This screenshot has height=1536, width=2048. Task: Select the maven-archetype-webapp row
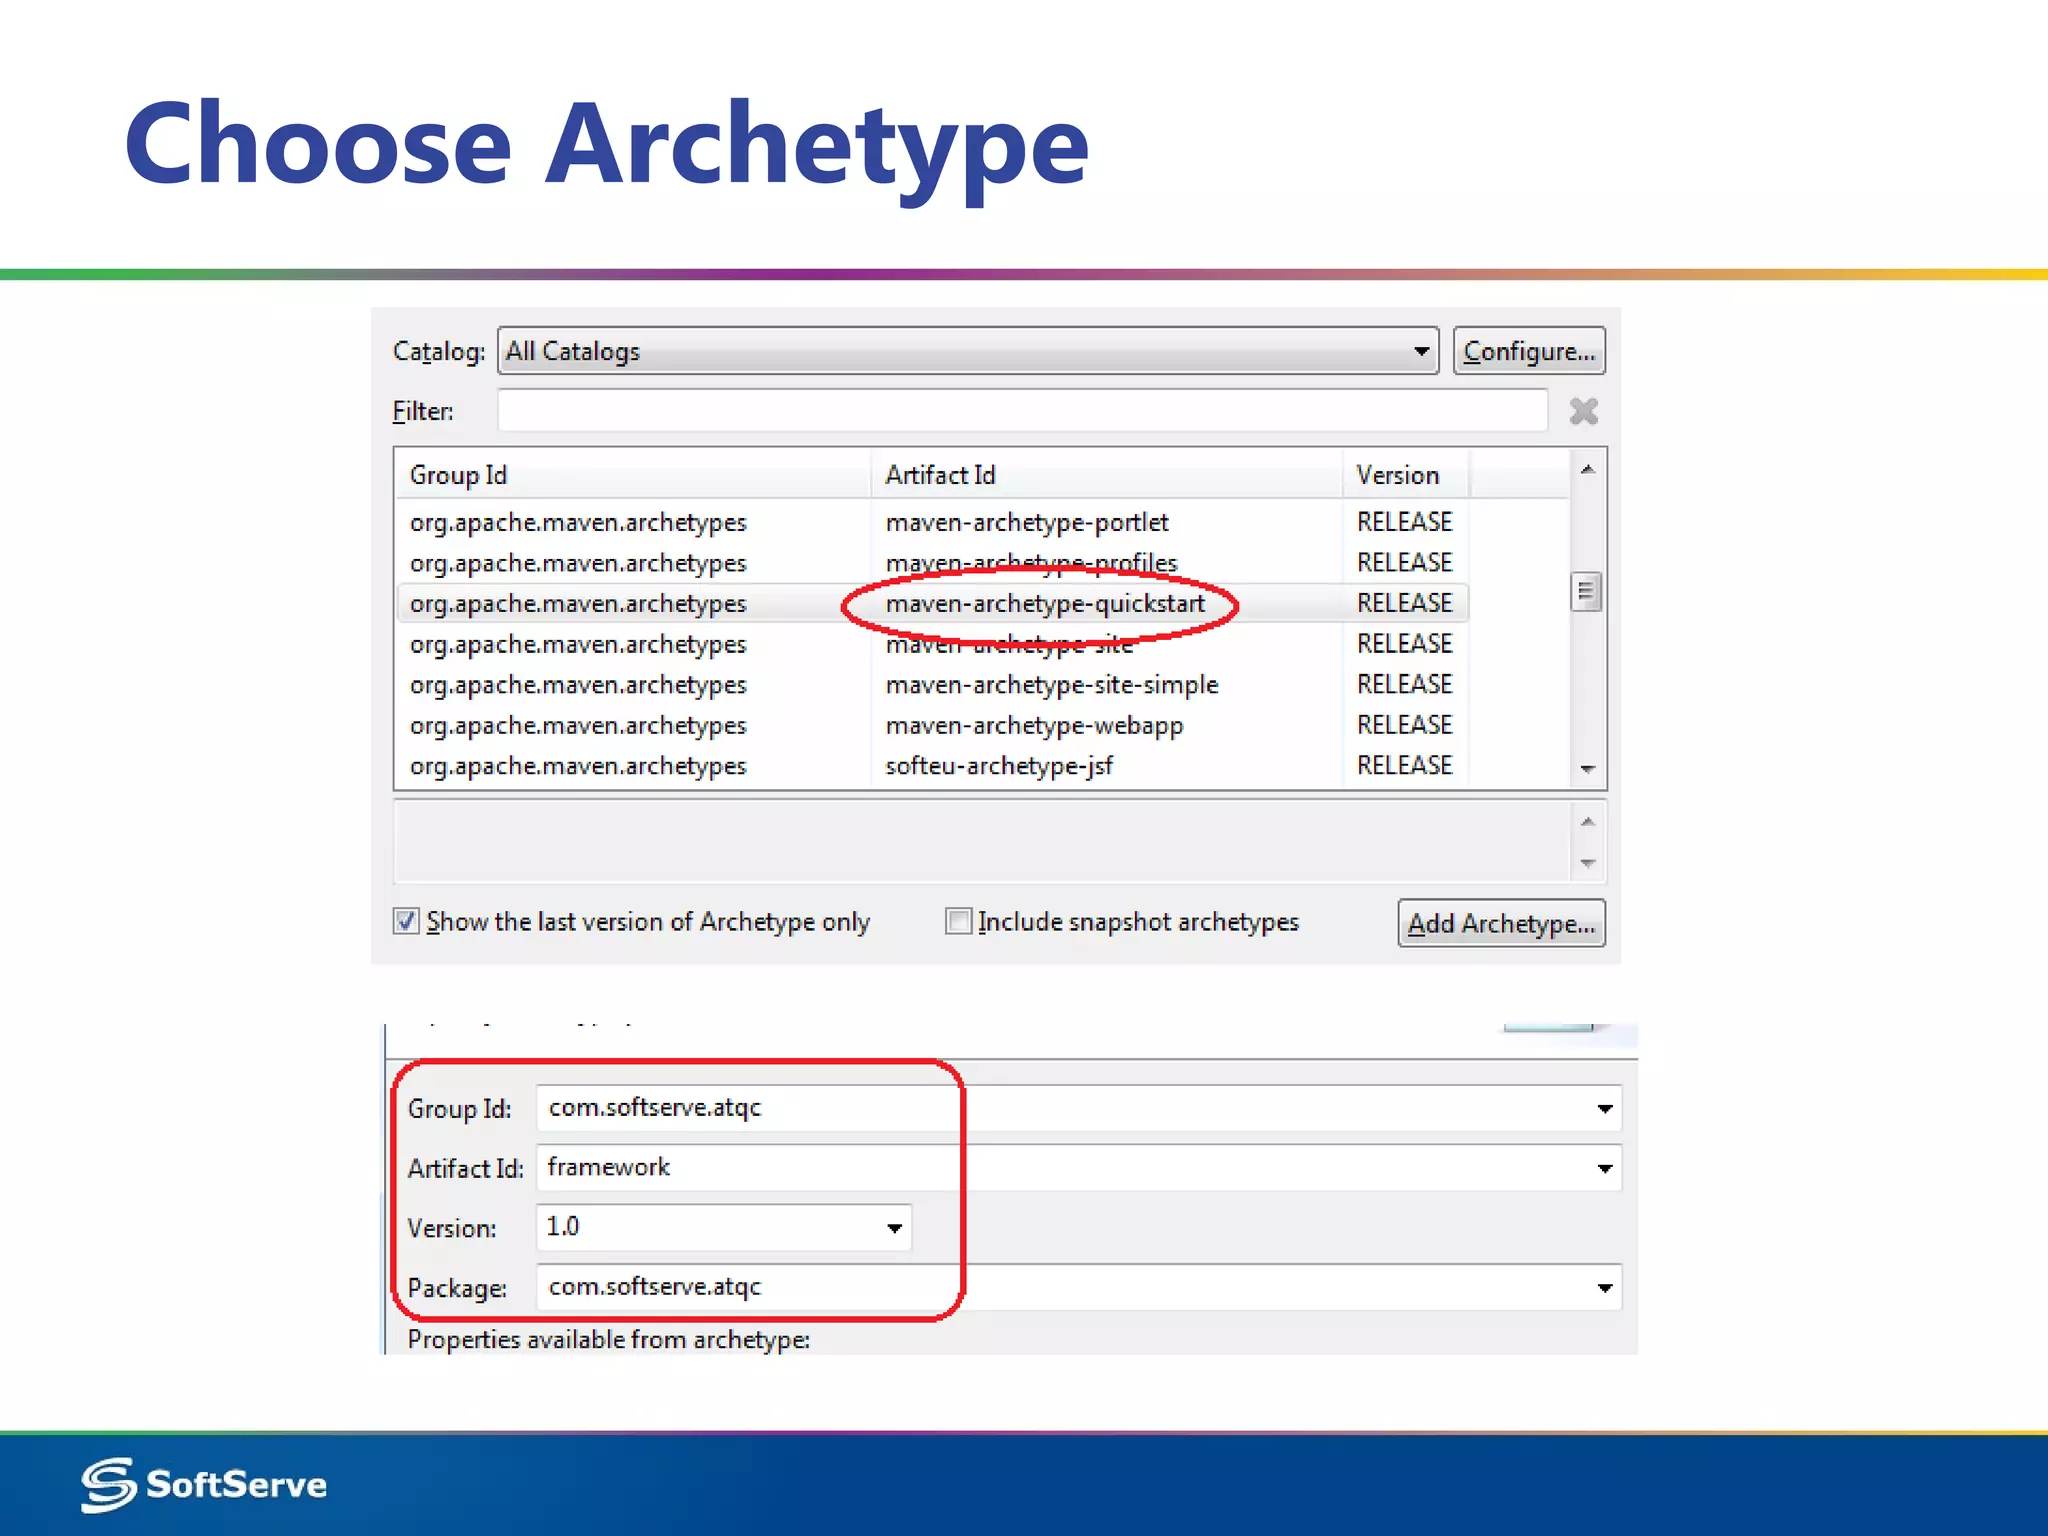932,725
